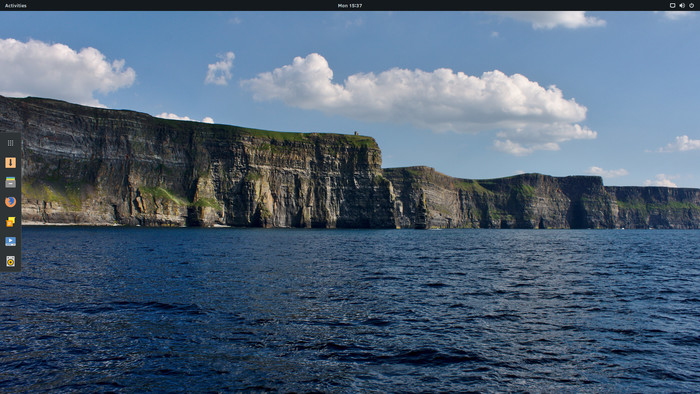700x394 pixels.
Task: Click the small tower atop the cliff
Action: point(356,133)
